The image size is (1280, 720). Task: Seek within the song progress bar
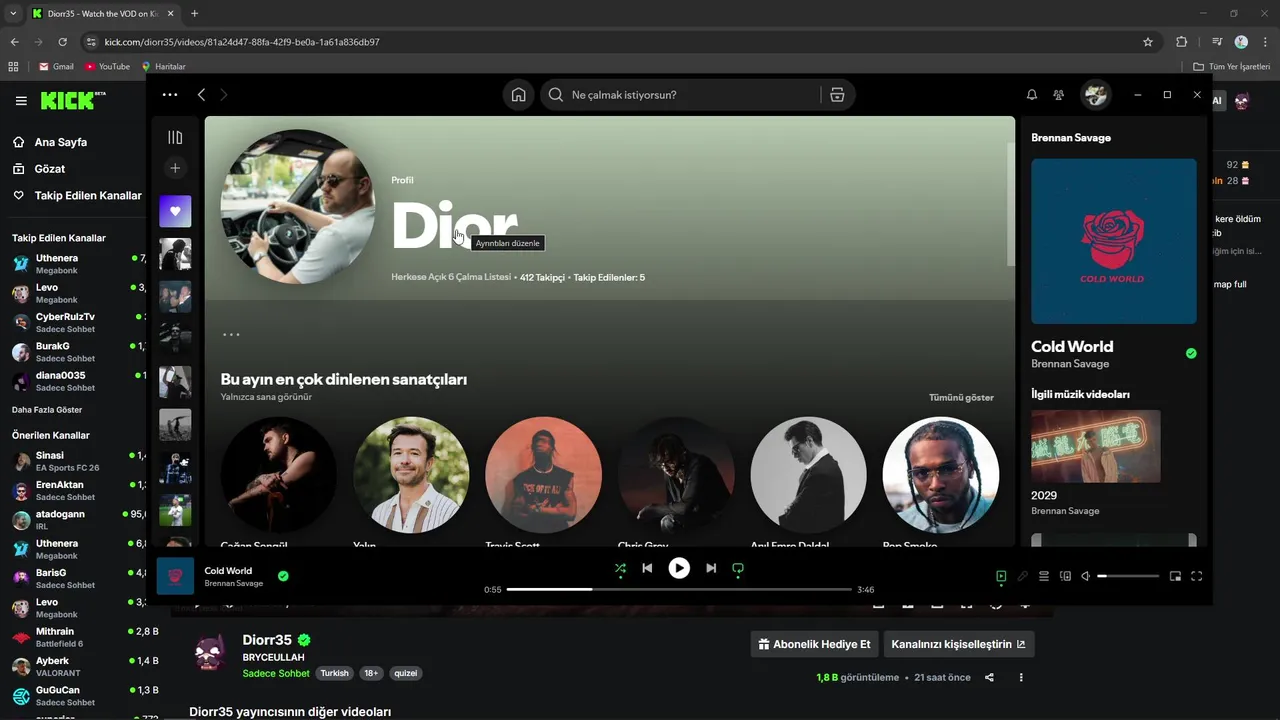(x=679, y=589)
